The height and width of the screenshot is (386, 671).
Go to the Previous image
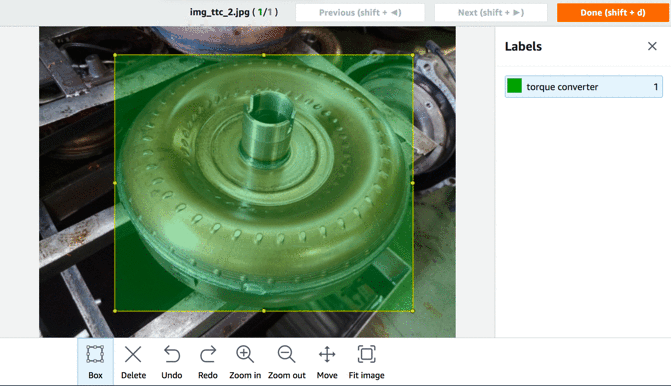point(360,12)
